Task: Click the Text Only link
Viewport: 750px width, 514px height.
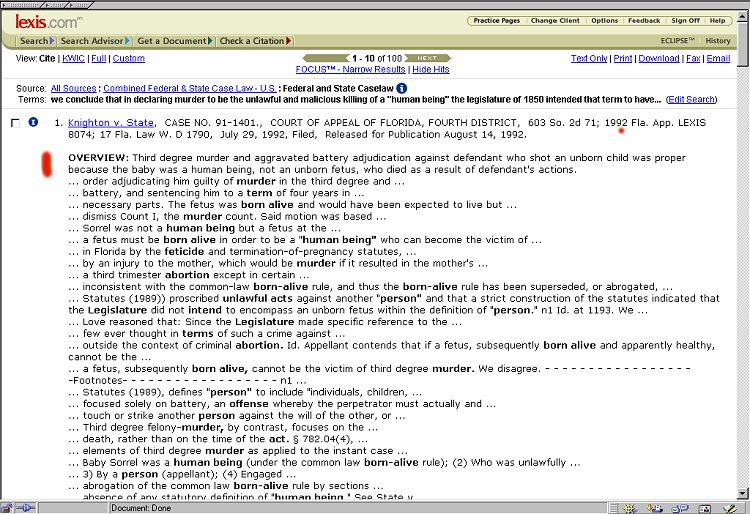Action: click(x=589, y=58)
